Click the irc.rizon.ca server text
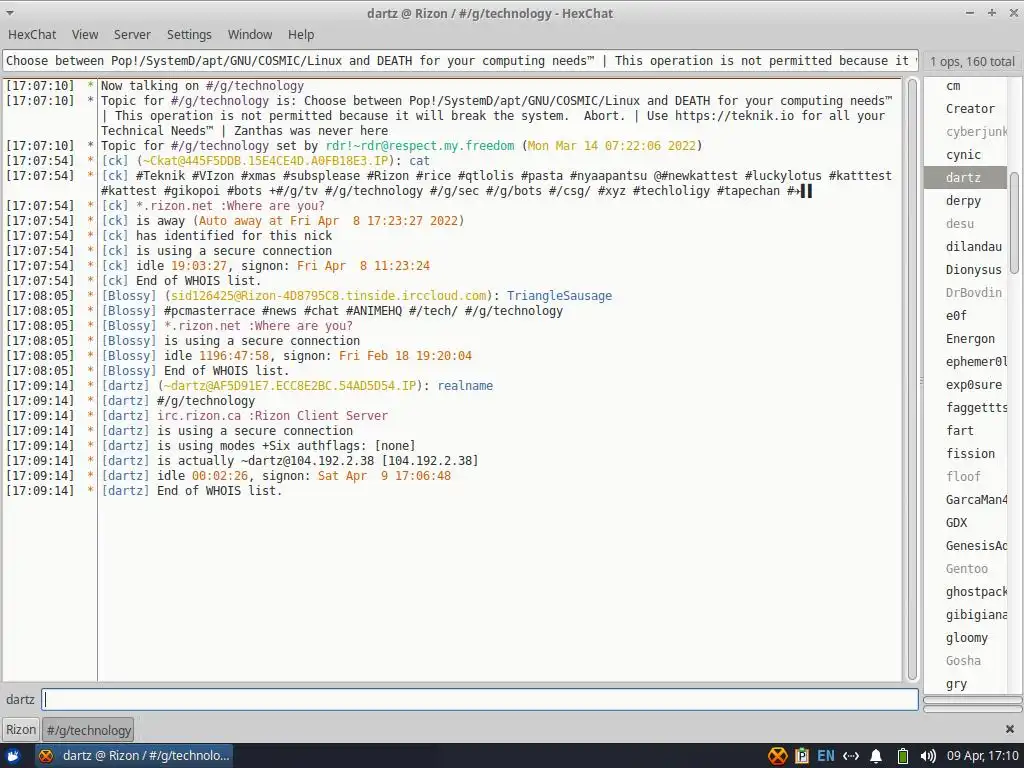This screenshot has width=1024, height=768. point(199,416)
